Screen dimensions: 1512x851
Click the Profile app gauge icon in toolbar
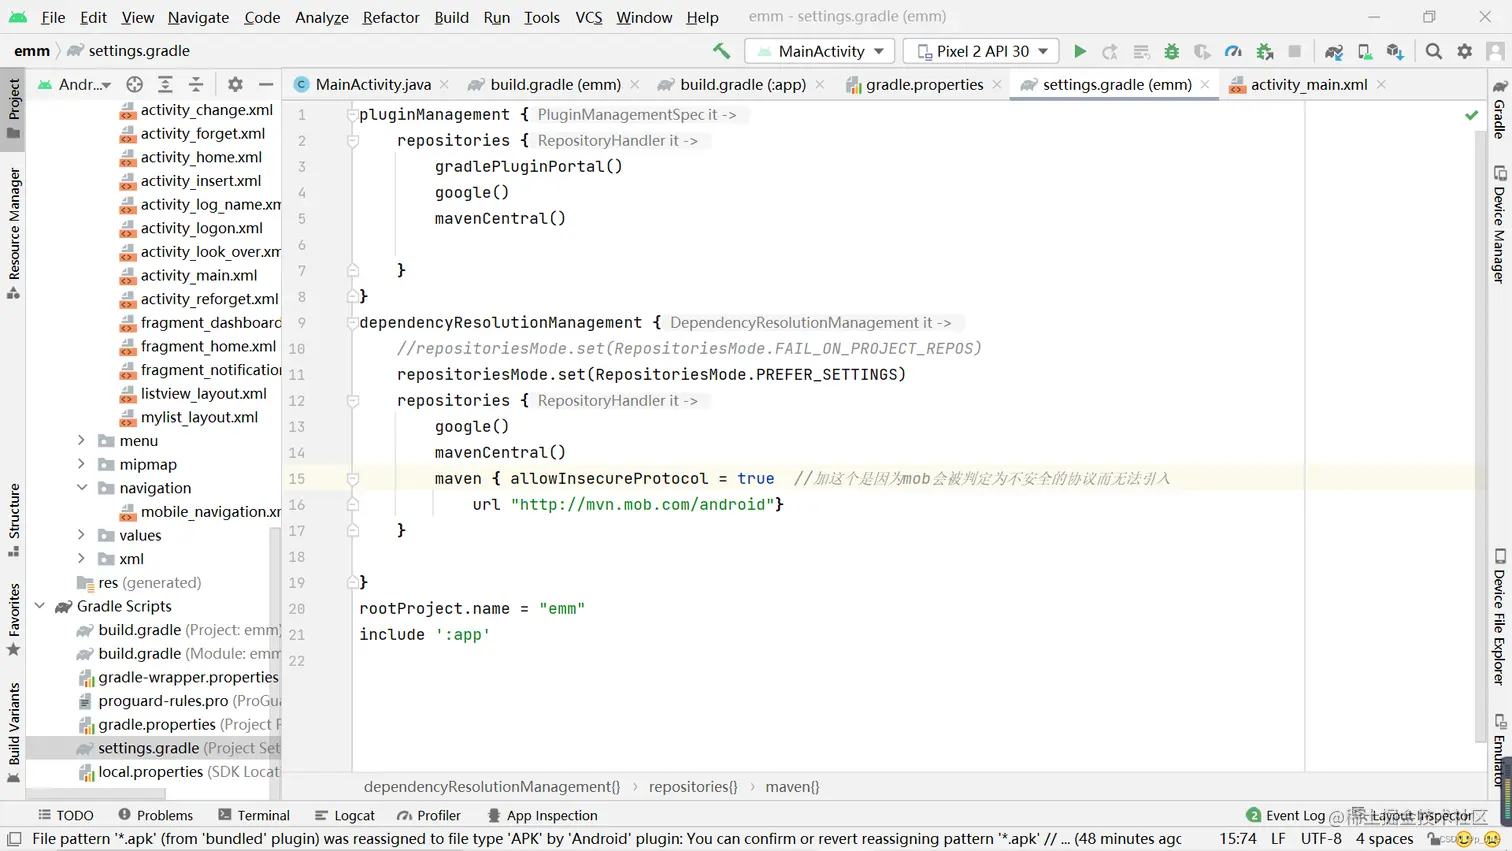tap(1233, 51)
